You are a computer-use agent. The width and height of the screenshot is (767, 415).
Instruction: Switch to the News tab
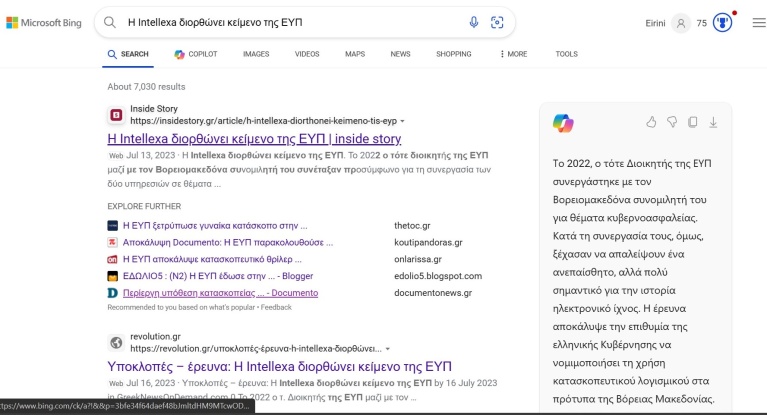[401, 54]
